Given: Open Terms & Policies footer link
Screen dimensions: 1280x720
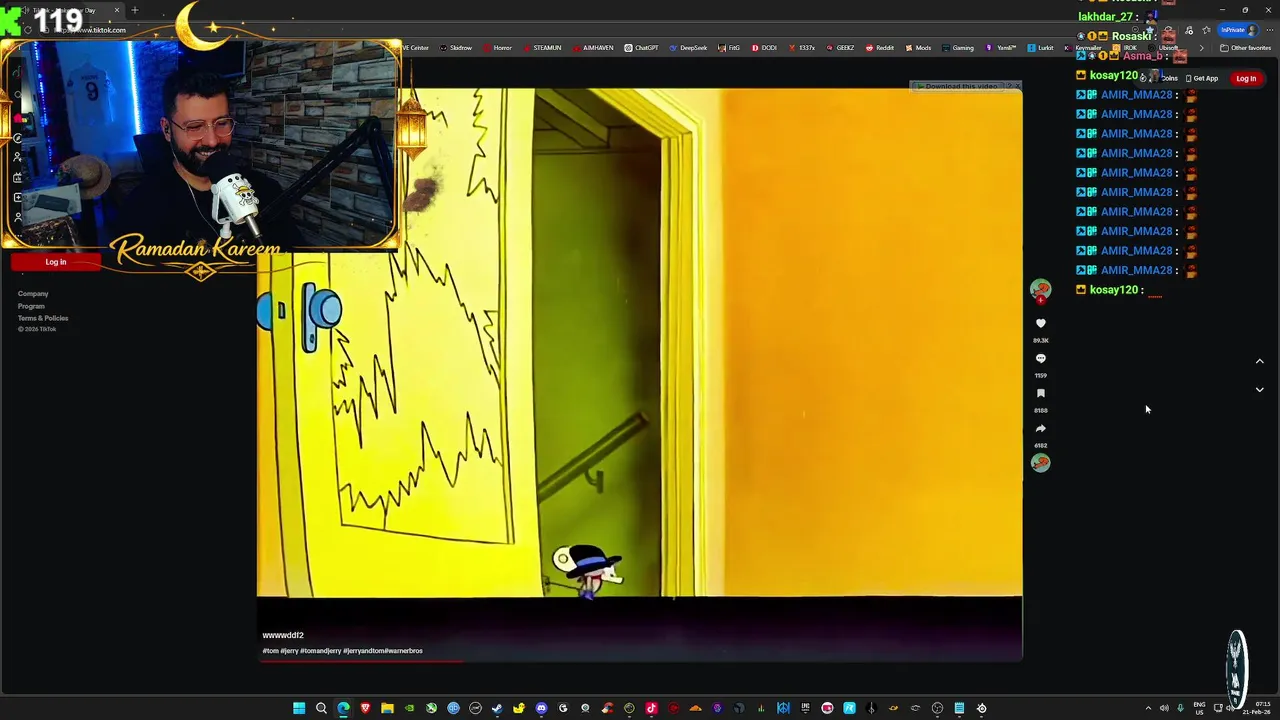Looking at the screenshot, I should (x=43, y=318).
